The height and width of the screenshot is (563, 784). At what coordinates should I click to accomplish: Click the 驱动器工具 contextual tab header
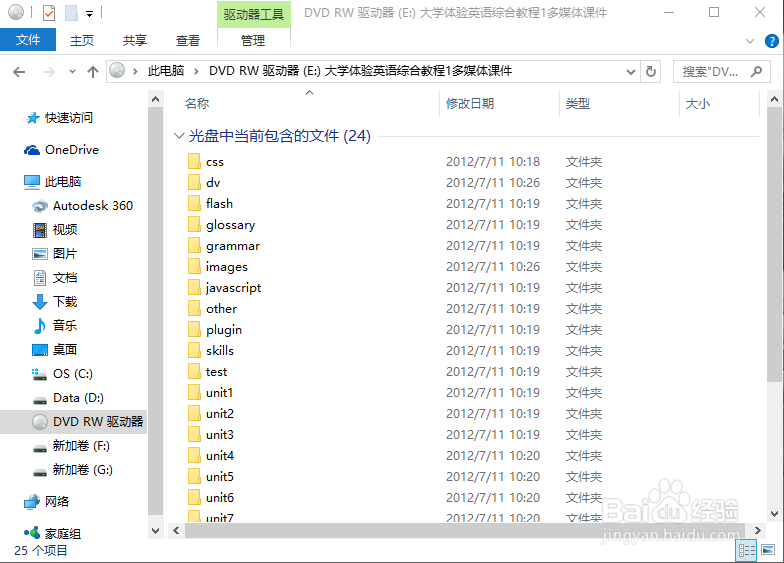tap(254, 14)
